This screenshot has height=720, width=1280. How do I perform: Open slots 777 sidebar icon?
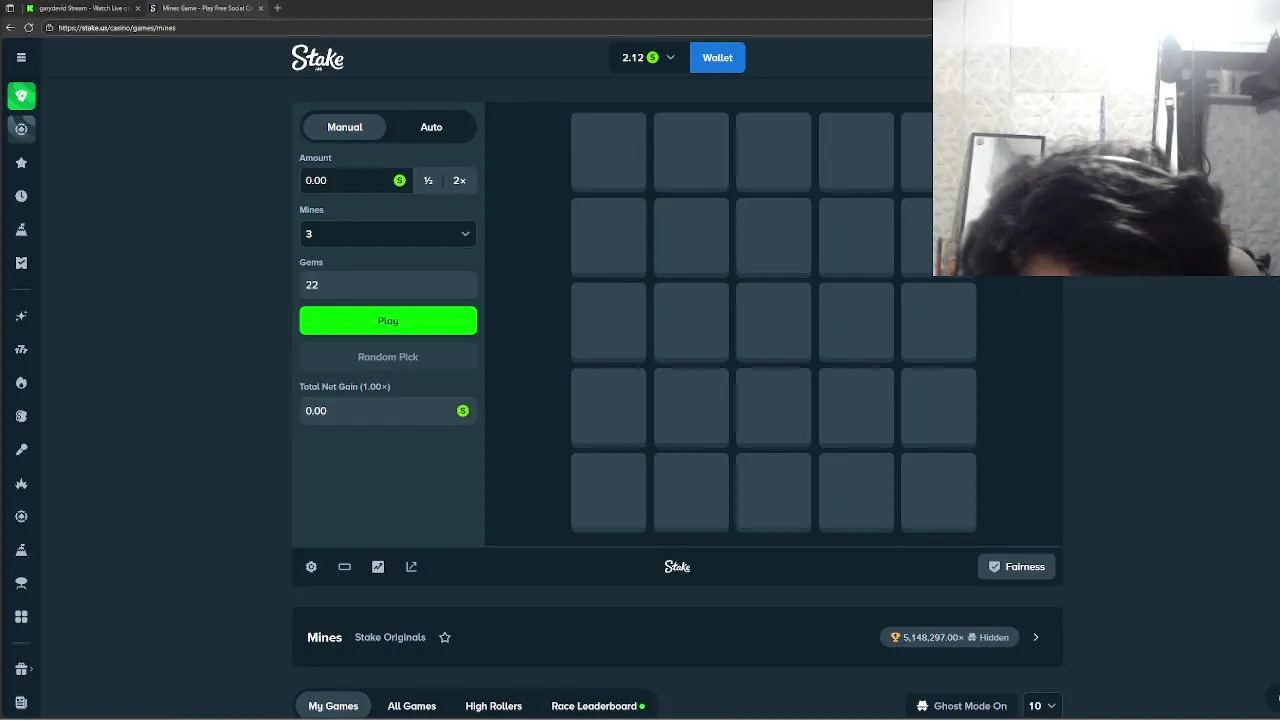21,349
